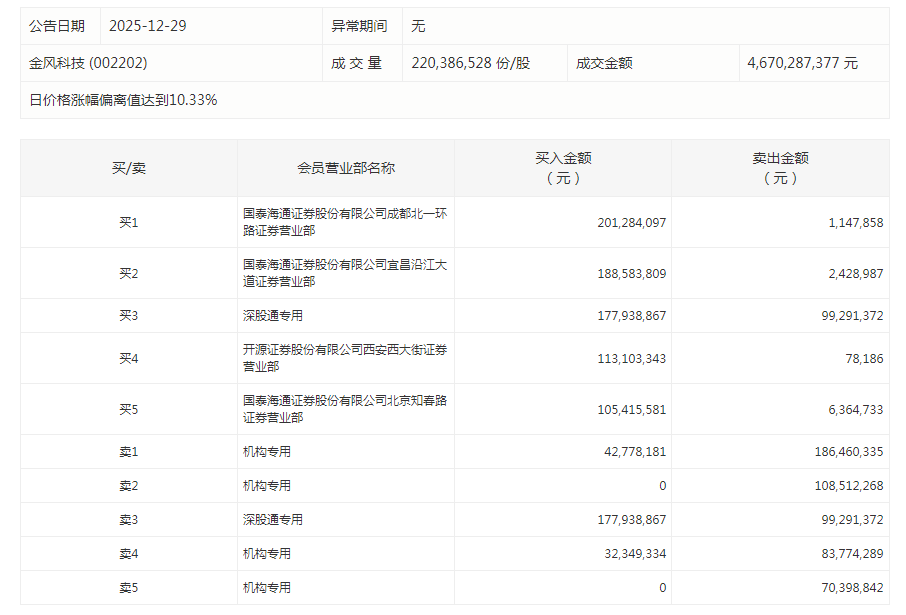Click the stock name 金风科技 (002202)
Viewport: 906px width, 615px height.
point(89,63)
